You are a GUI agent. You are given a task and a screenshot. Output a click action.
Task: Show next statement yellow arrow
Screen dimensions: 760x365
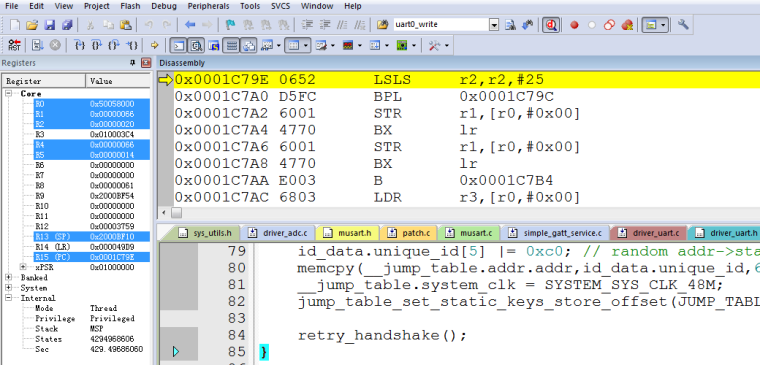(155, 46)
